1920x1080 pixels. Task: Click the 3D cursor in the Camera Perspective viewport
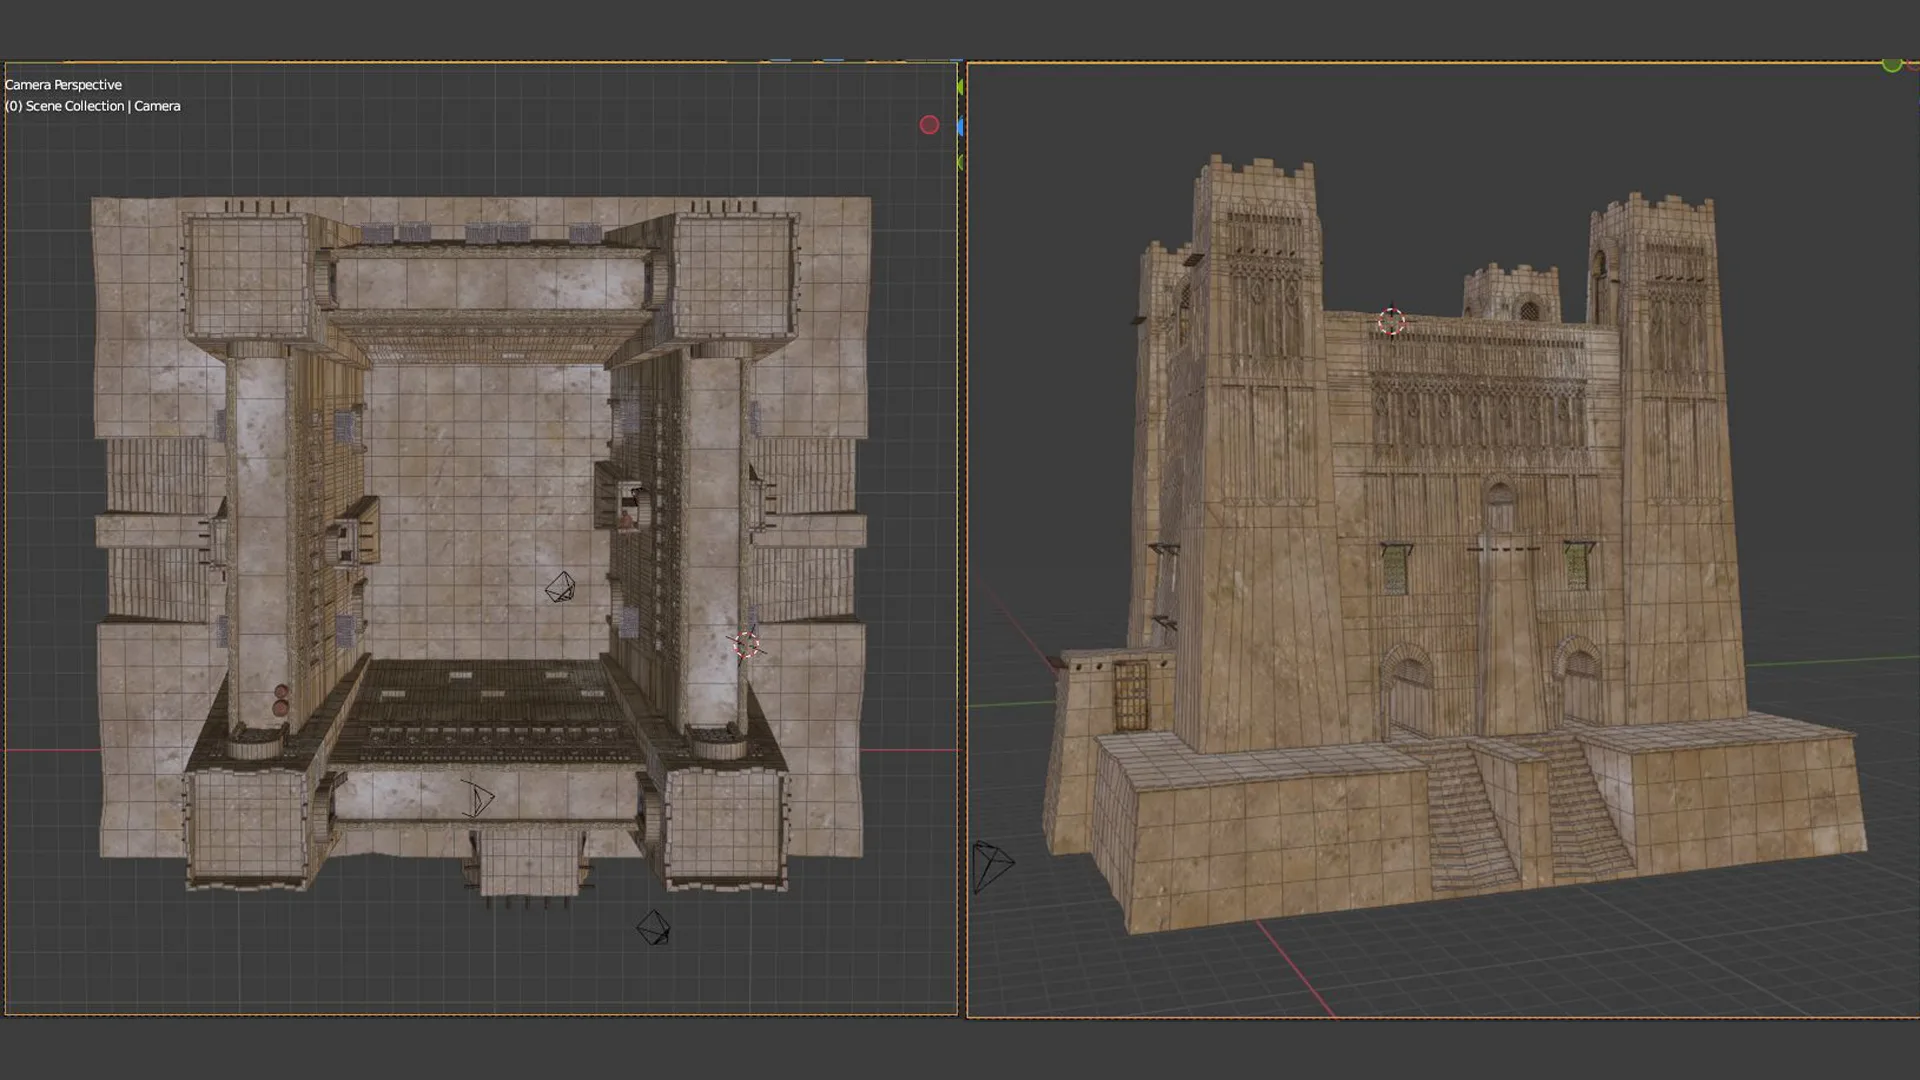pyautogui.click(x=746, y=646)
